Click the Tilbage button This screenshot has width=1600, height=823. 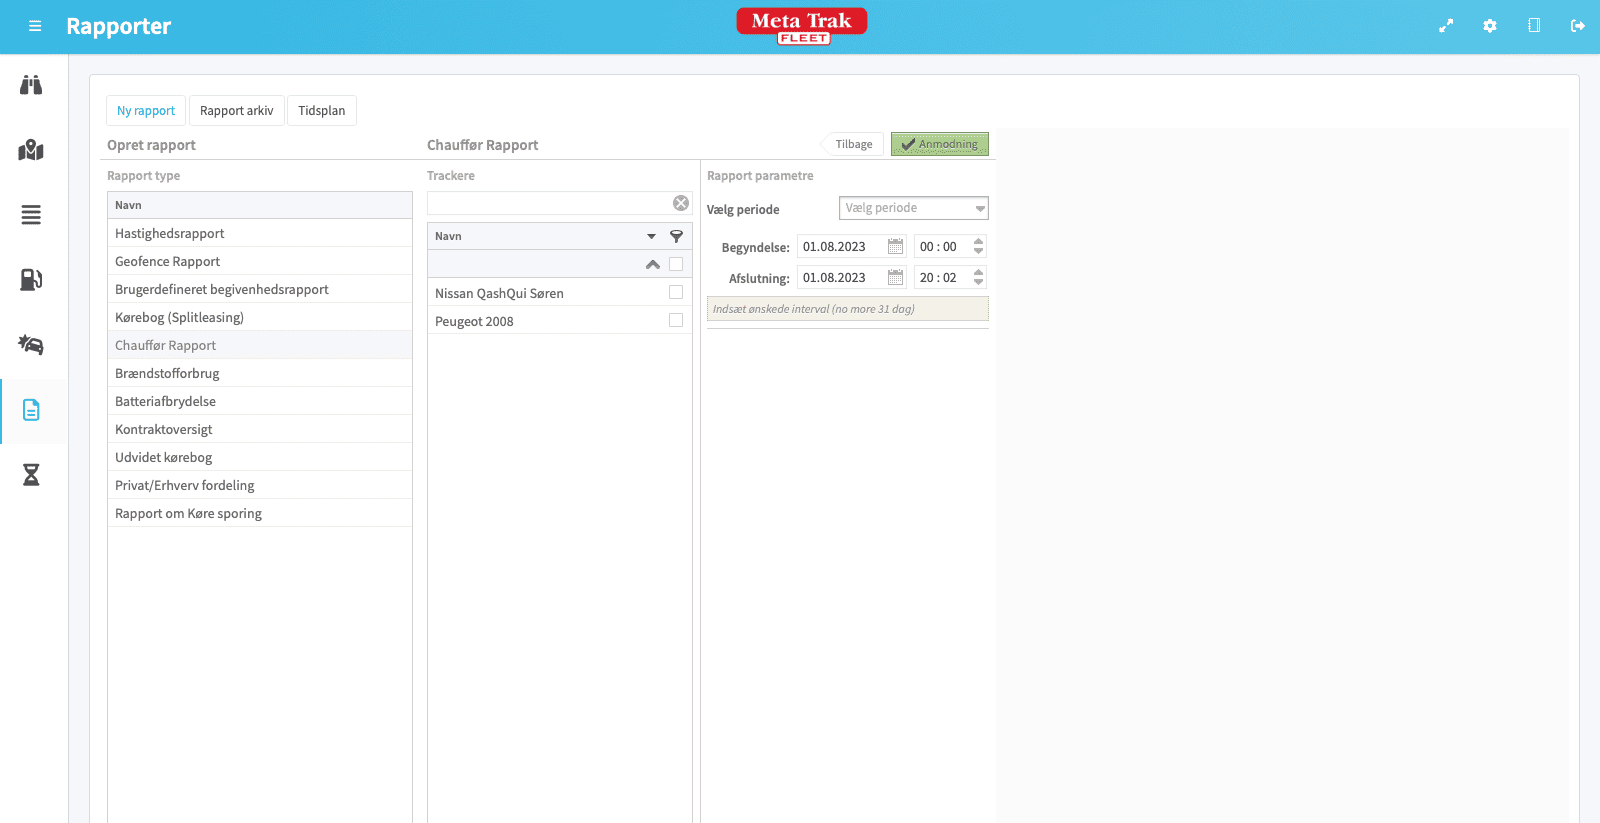854,144
